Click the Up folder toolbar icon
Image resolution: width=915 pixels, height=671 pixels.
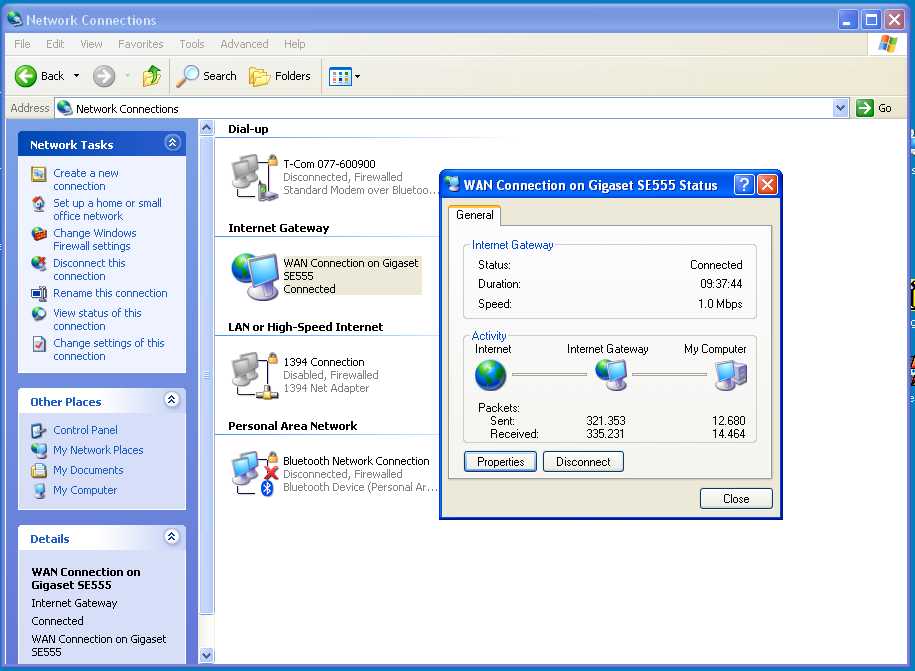pyautogui.click(x=152, y=76)
